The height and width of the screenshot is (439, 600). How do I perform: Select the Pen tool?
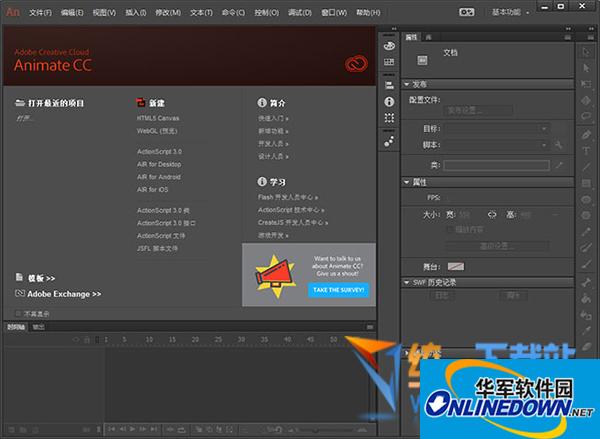click(586, 135)
